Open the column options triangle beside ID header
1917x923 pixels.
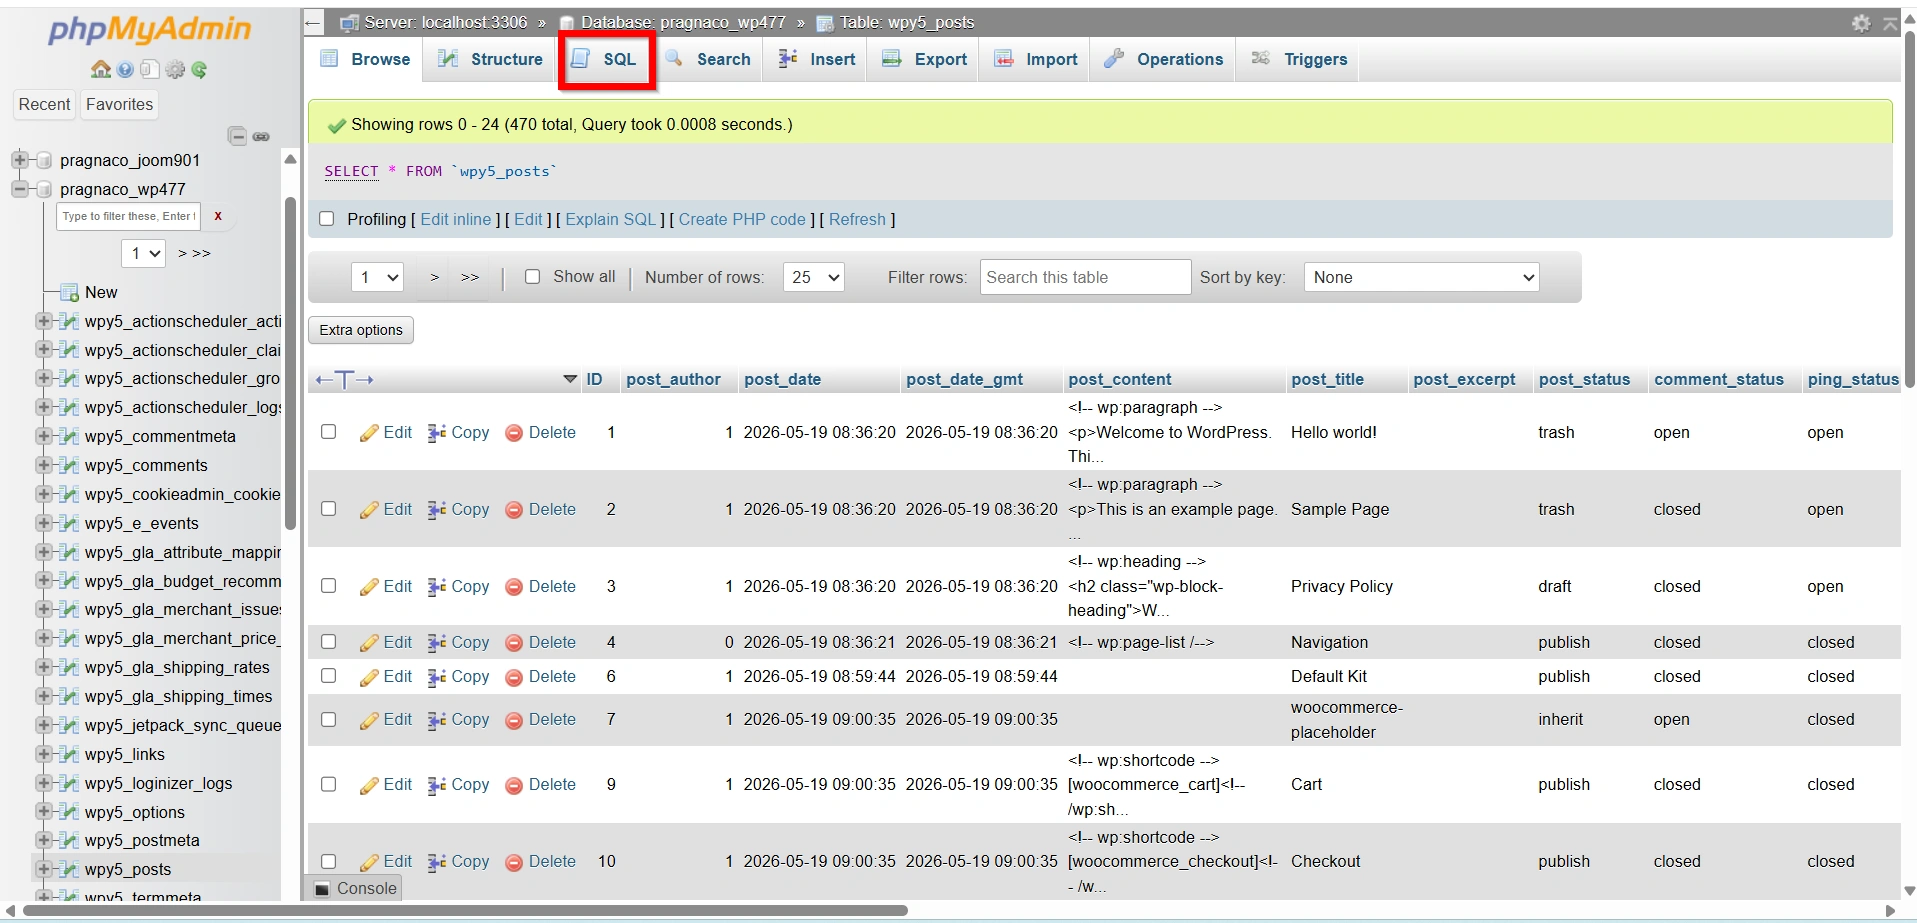coord(570,379)
